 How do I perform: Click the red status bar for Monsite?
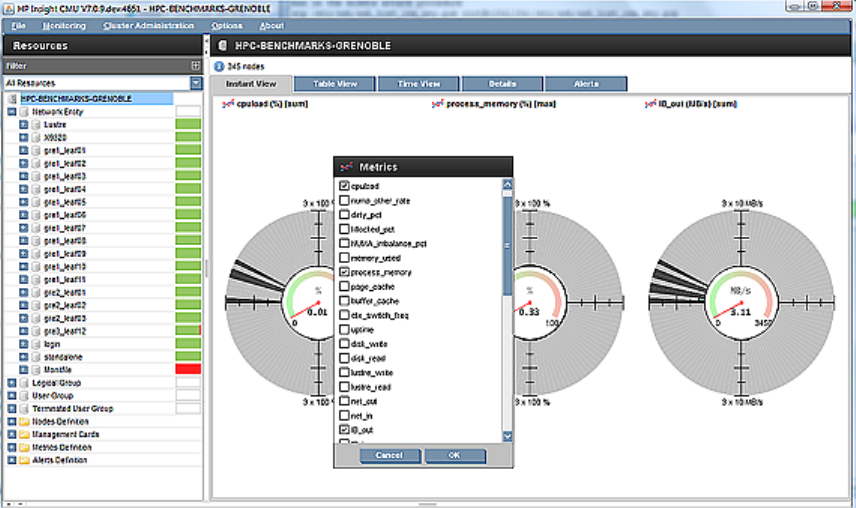point(188,369)
